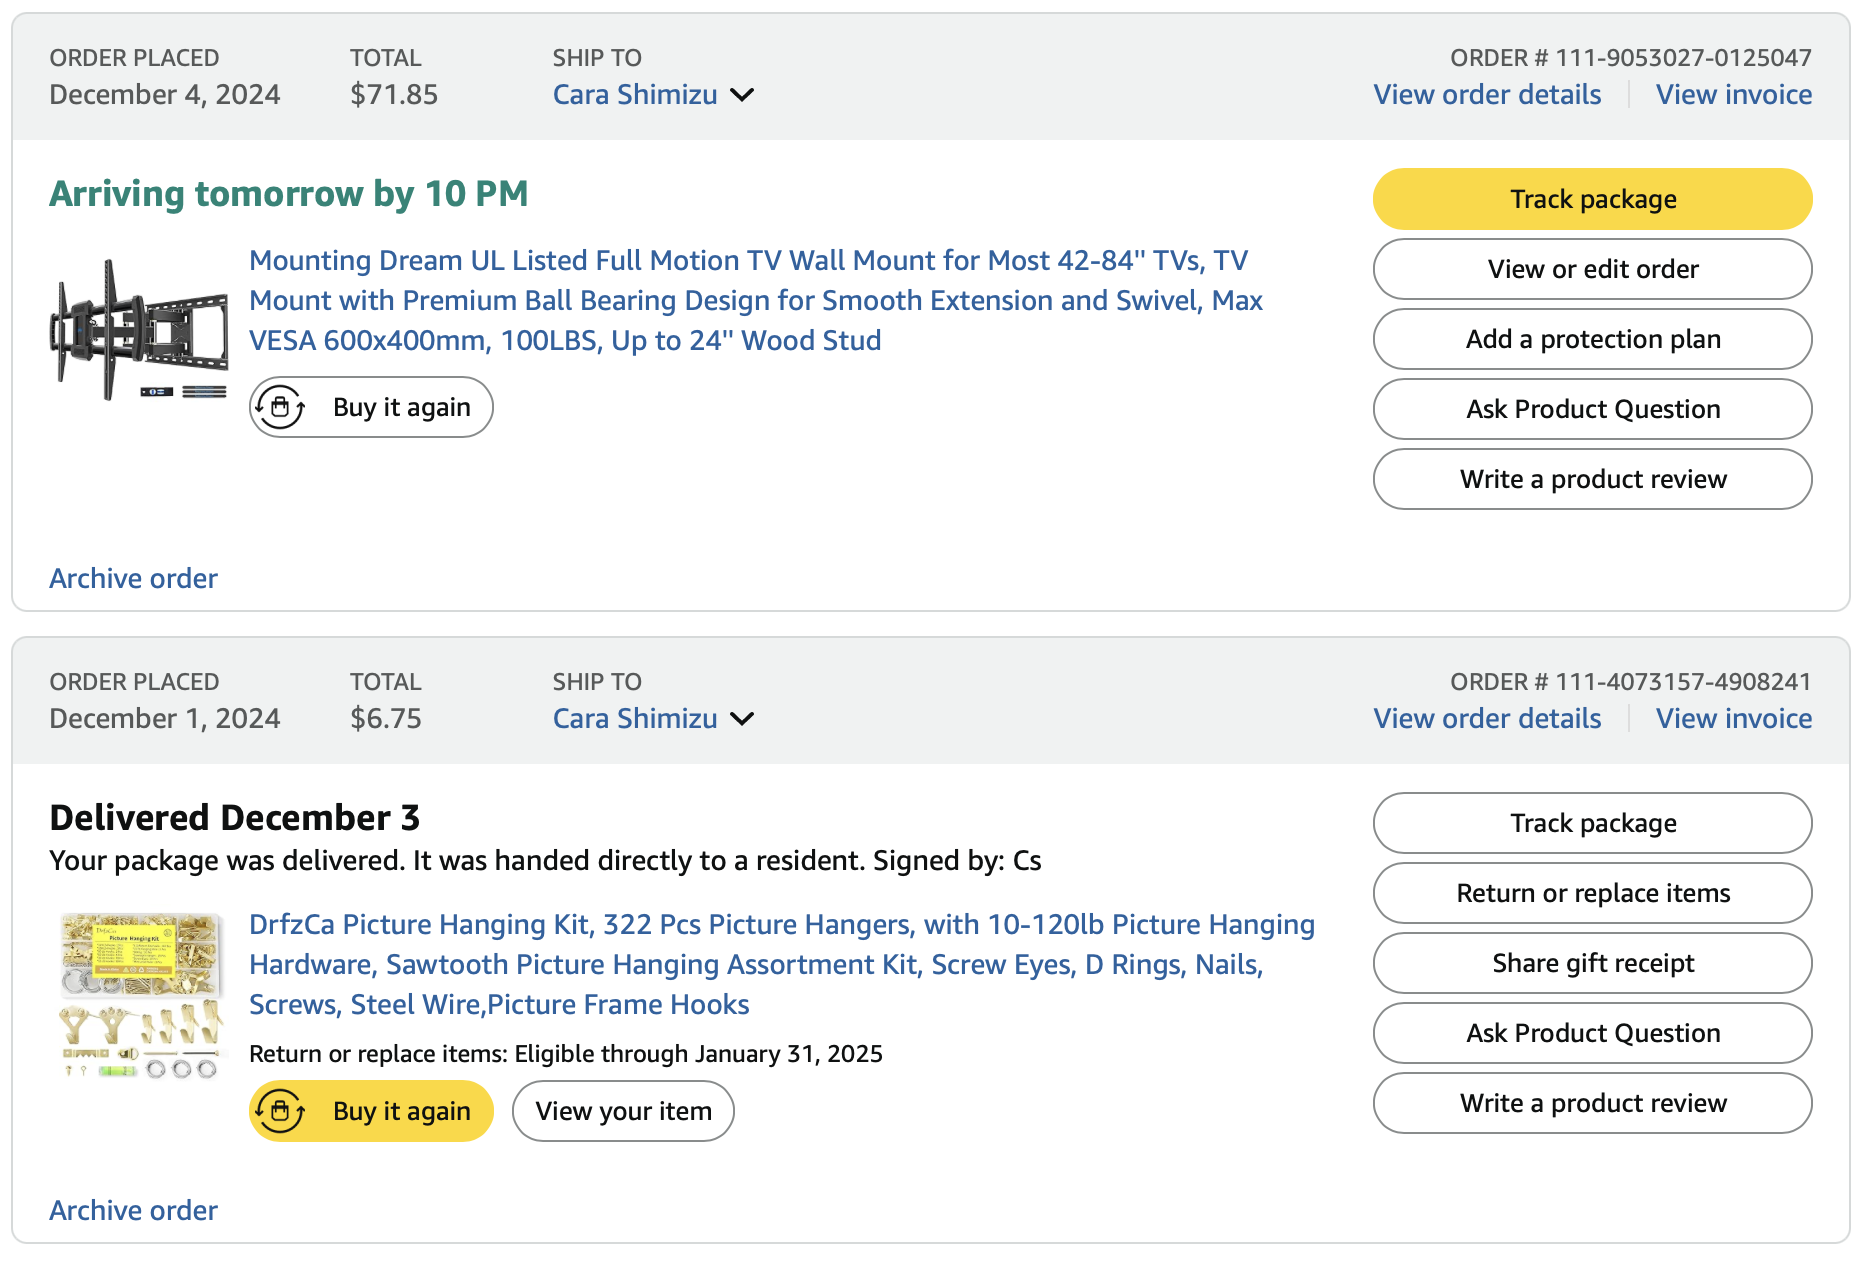Screen dimensions: 1866x1262
Task: Open View or edit order
Action: [1592, 269]
